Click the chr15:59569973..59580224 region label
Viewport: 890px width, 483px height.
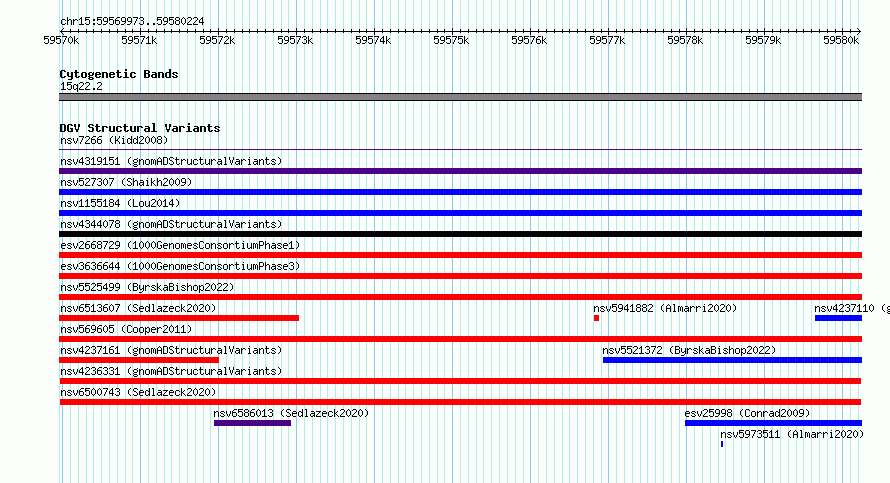pyautogui.click(x=132, y=21)
